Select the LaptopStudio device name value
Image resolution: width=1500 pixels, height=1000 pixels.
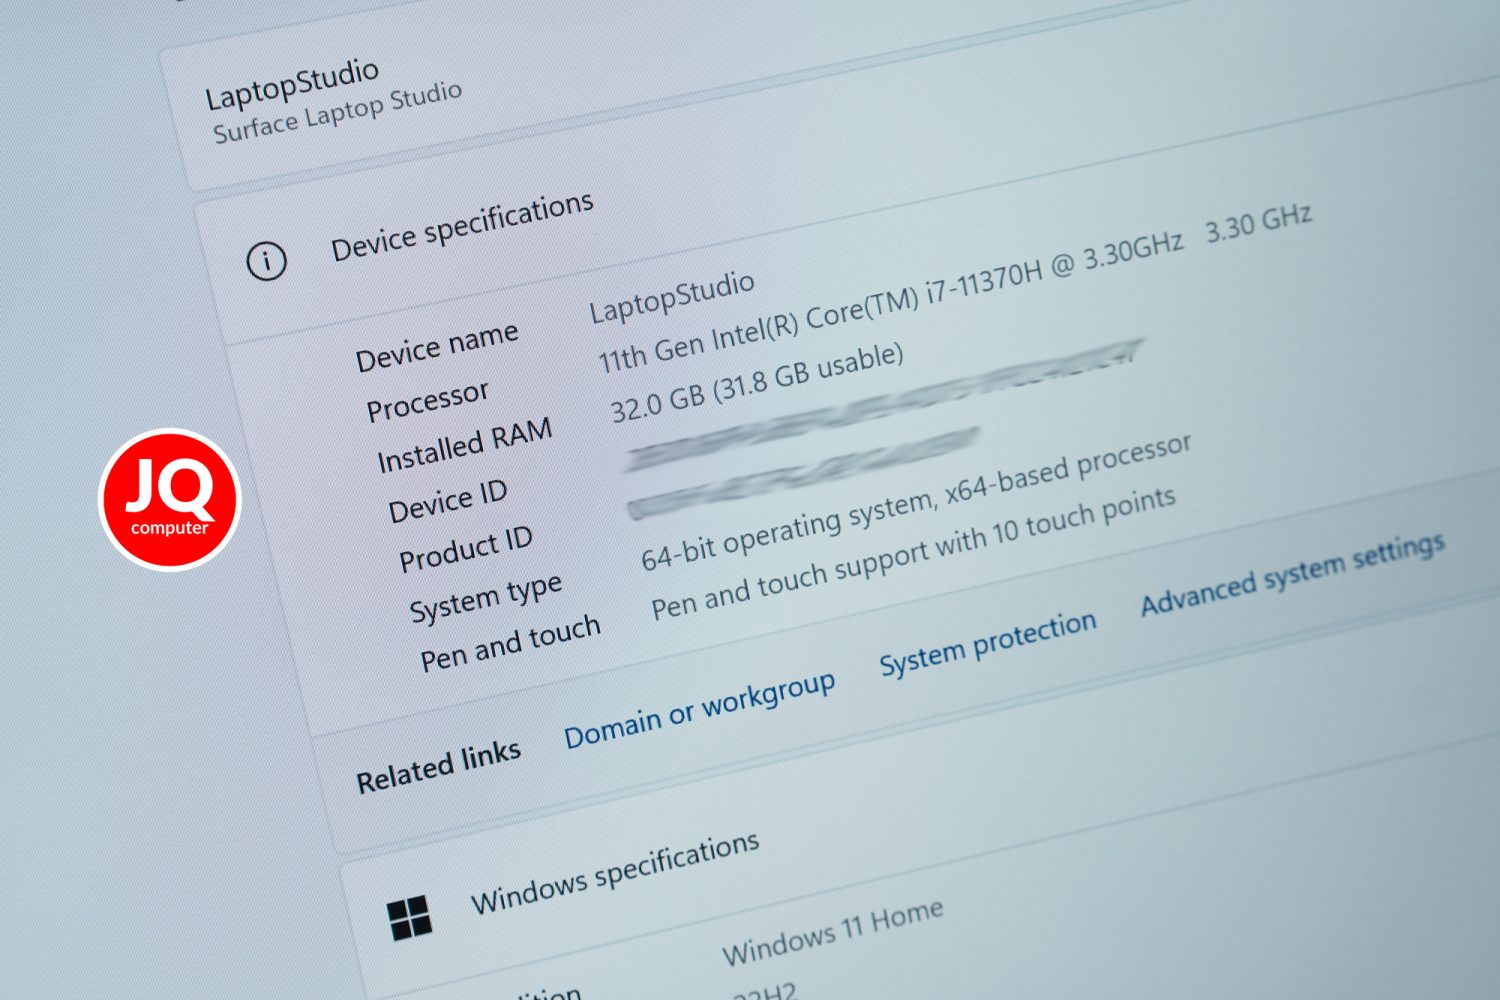coord(671,296)
